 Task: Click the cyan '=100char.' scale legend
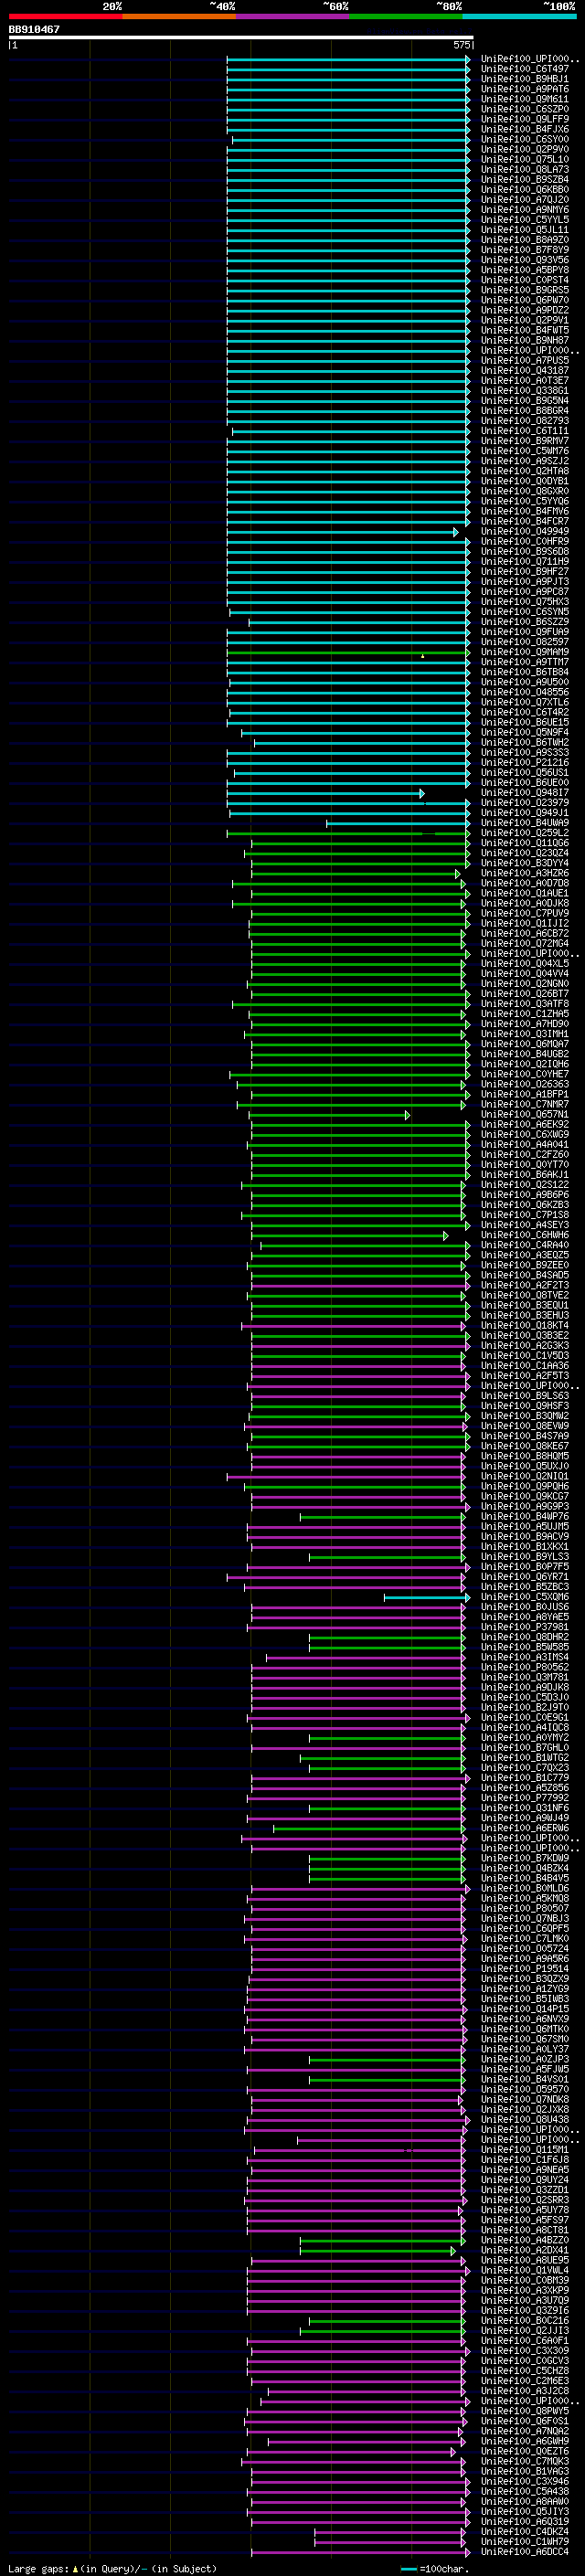click(x=433, y=2568)
